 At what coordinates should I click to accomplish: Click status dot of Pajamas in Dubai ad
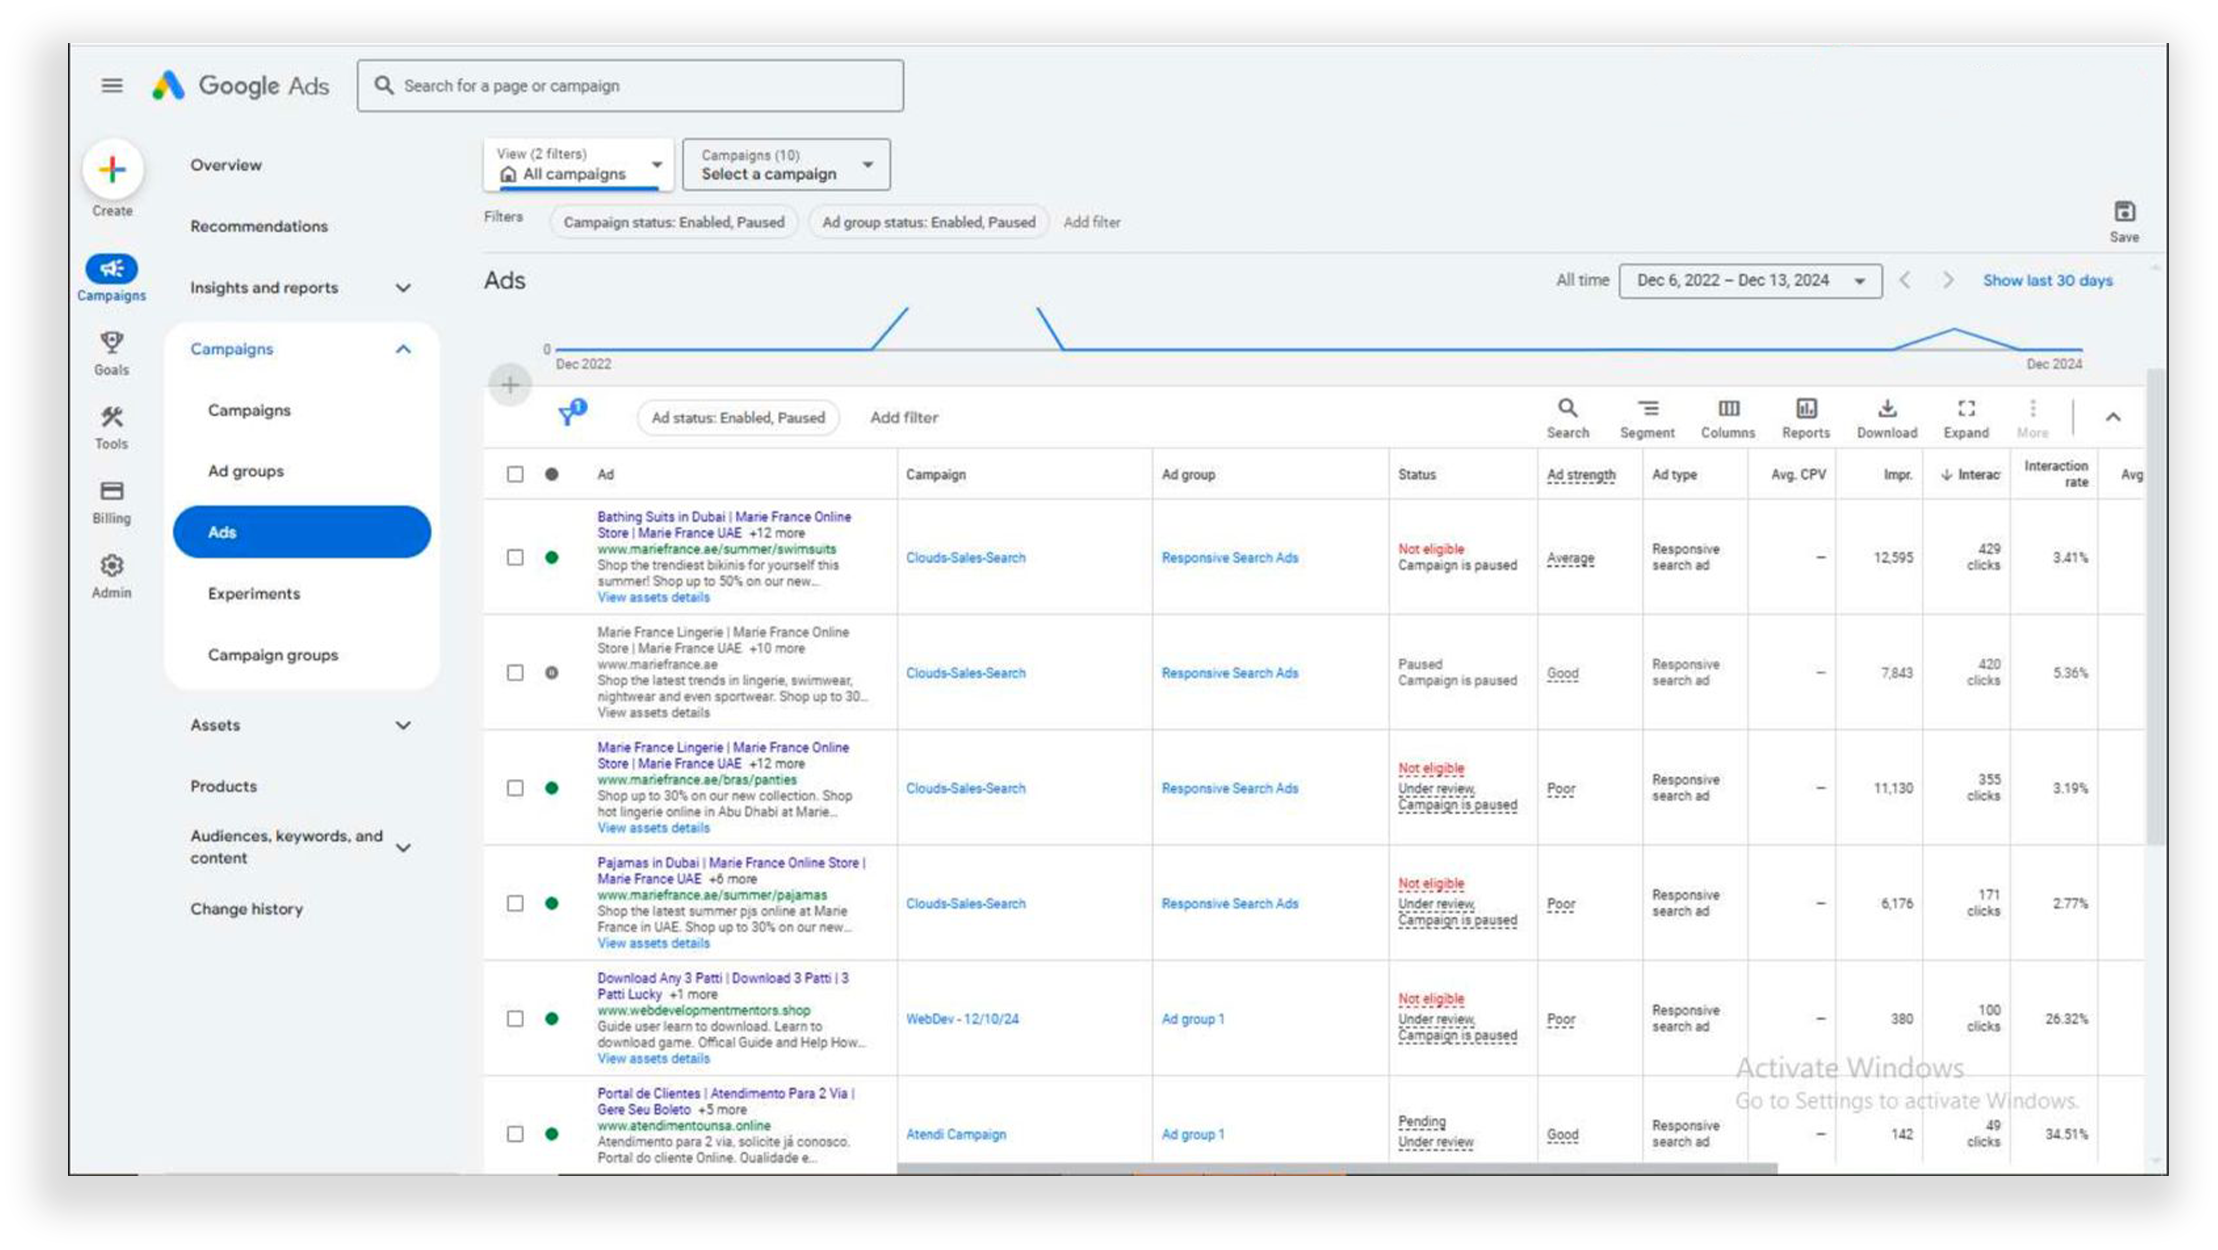pos(552,903)
